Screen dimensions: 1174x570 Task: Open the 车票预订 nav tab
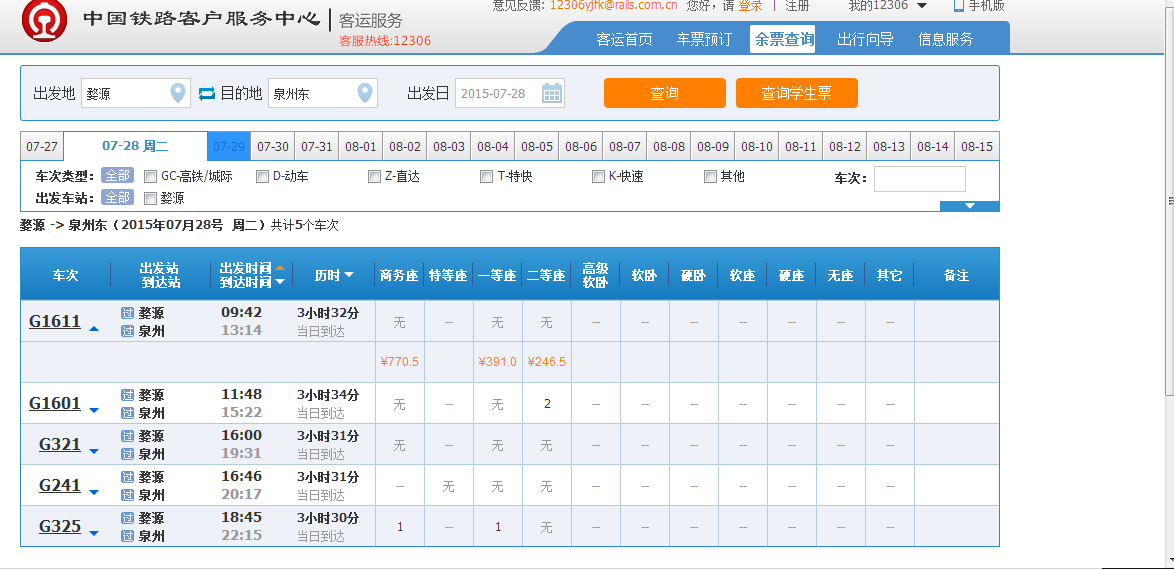[x=705, y=40]
